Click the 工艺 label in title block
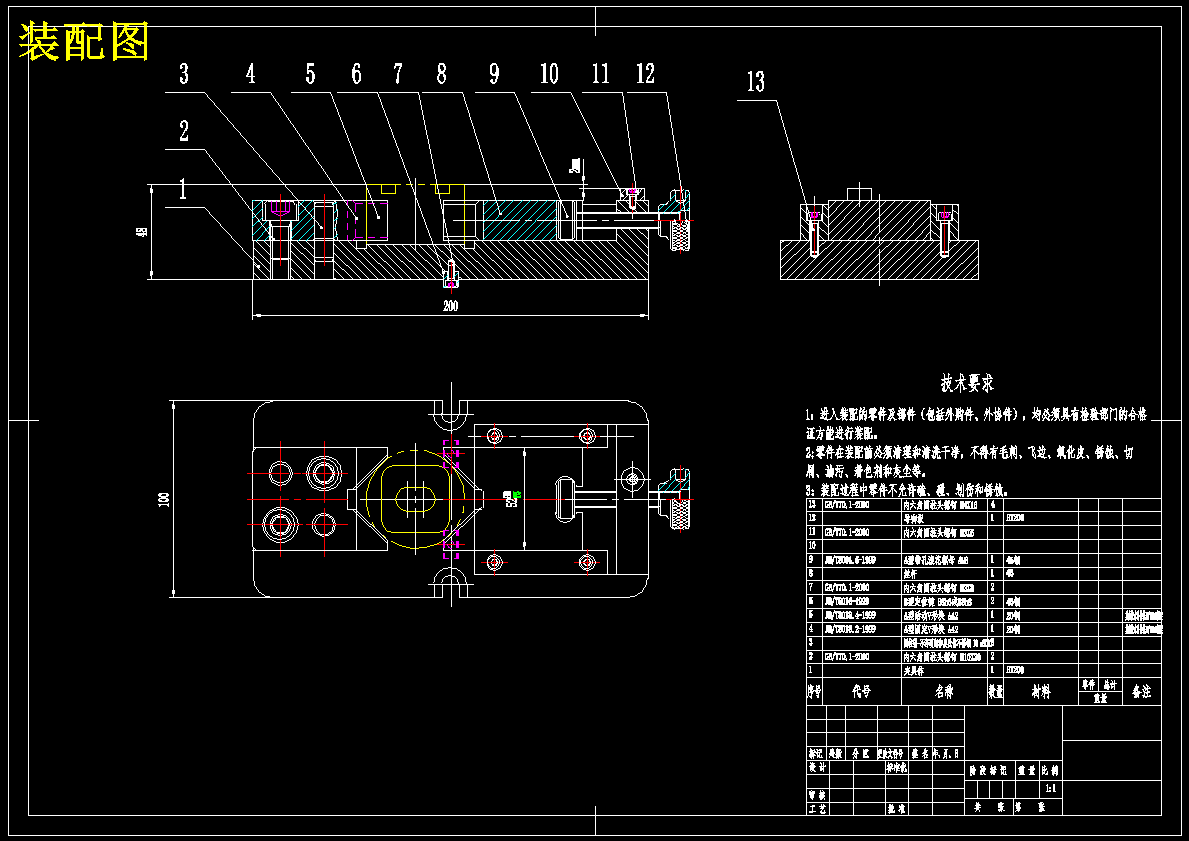Viewport: 1189px width, 841px height. 817,809
